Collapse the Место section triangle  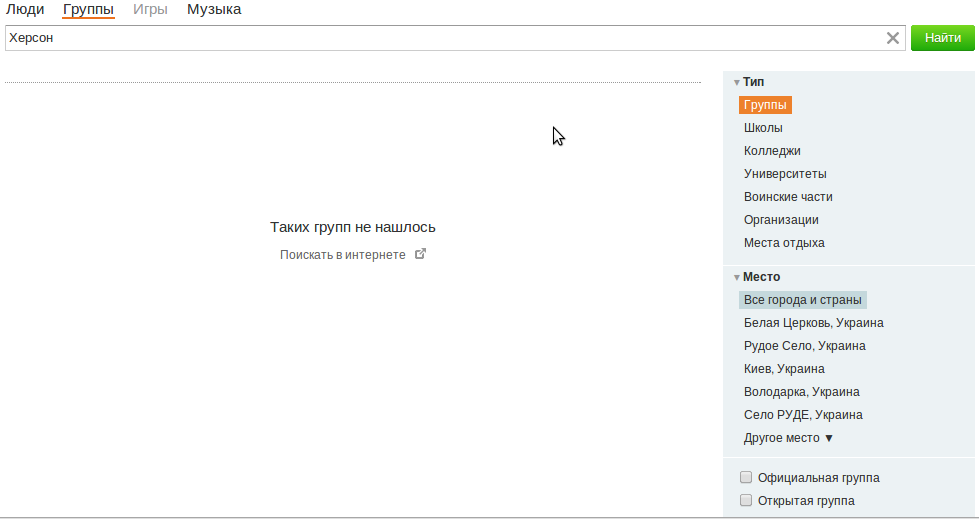(x=737, y=277)
